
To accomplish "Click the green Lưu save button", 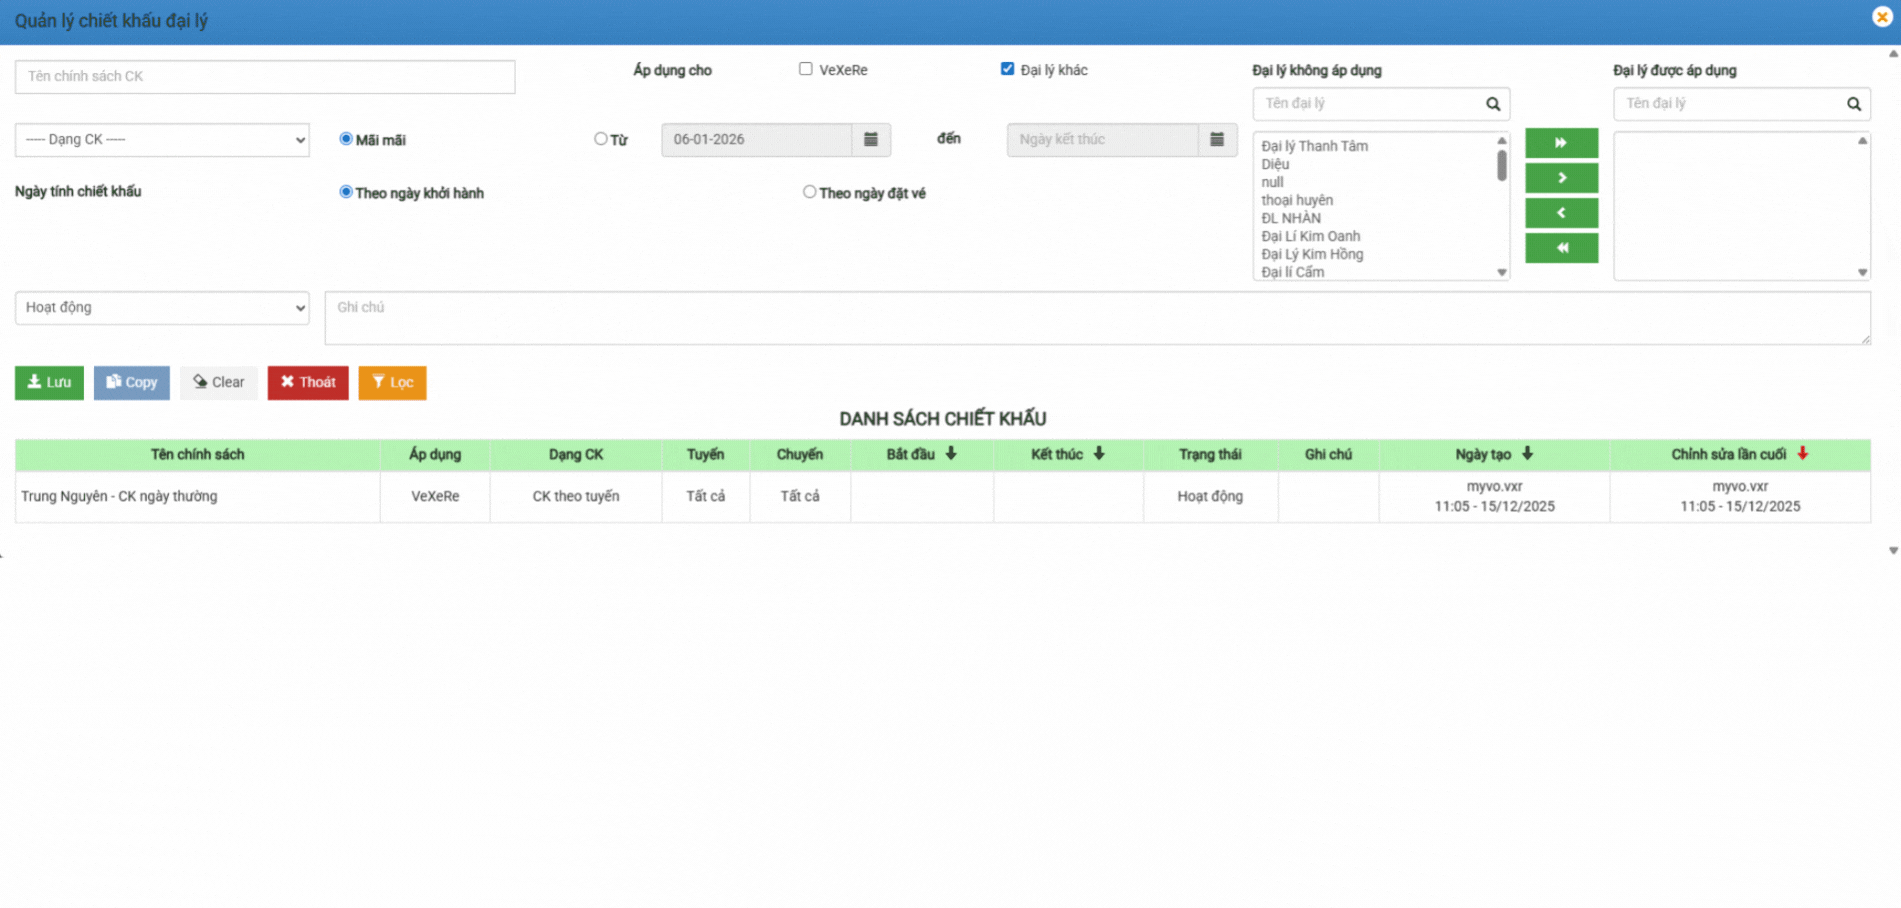I will (49, 383).
